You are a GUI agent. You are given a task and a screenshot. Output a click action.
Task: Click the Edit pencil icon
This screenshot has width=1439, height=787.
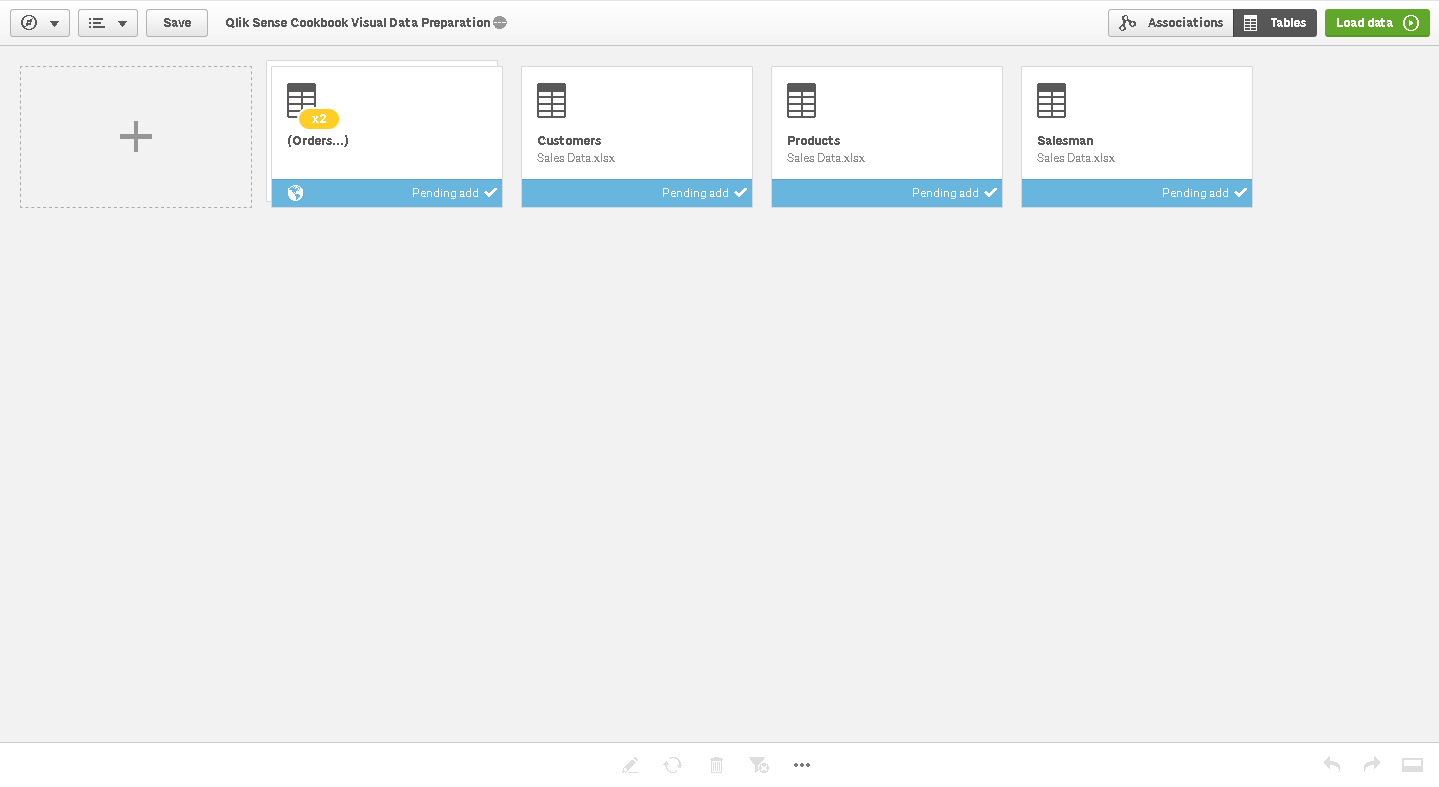(630, 765)
